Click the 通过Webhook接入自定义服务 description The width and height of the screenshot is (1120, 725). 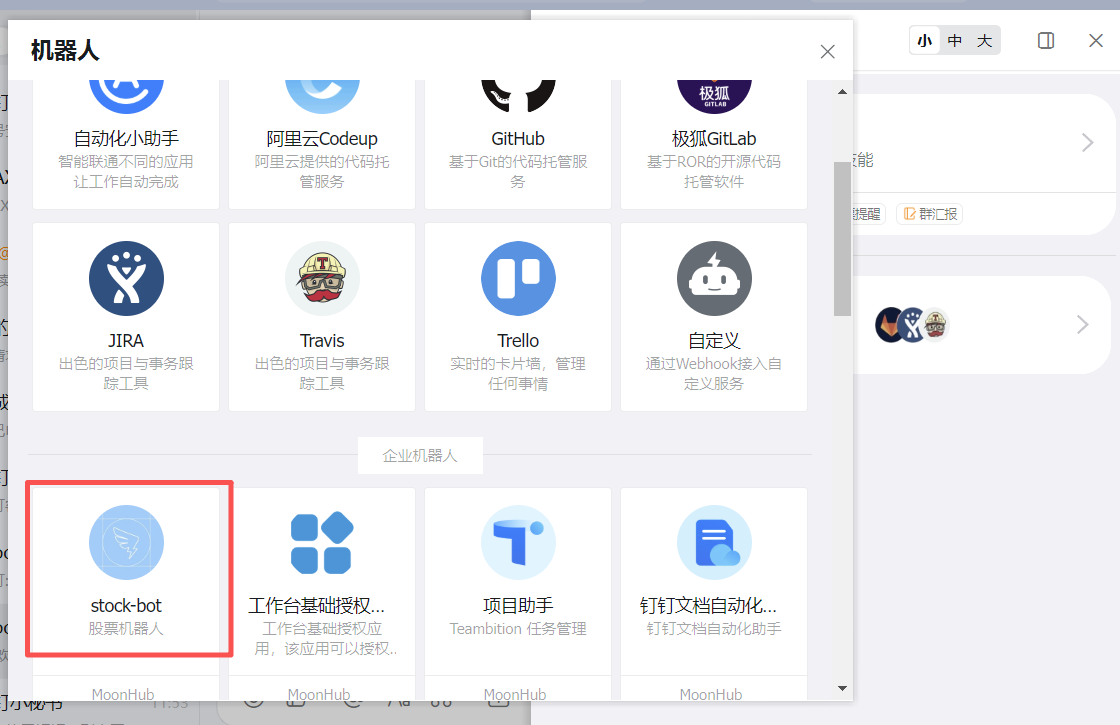coord(714,374)
